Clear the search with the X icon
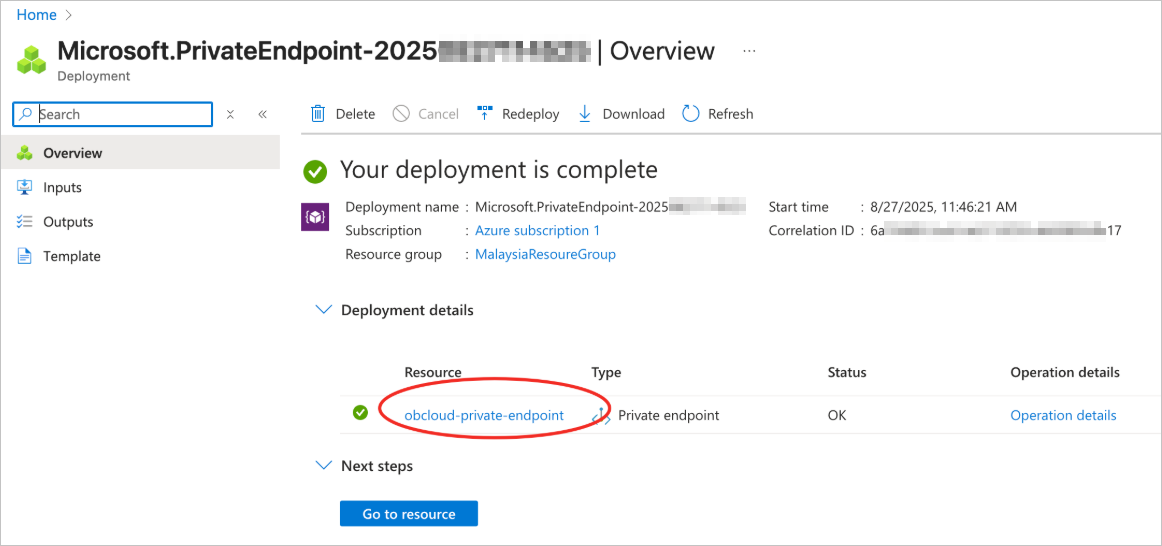This screenshot has height=546, width=1162. click(230, 114)
